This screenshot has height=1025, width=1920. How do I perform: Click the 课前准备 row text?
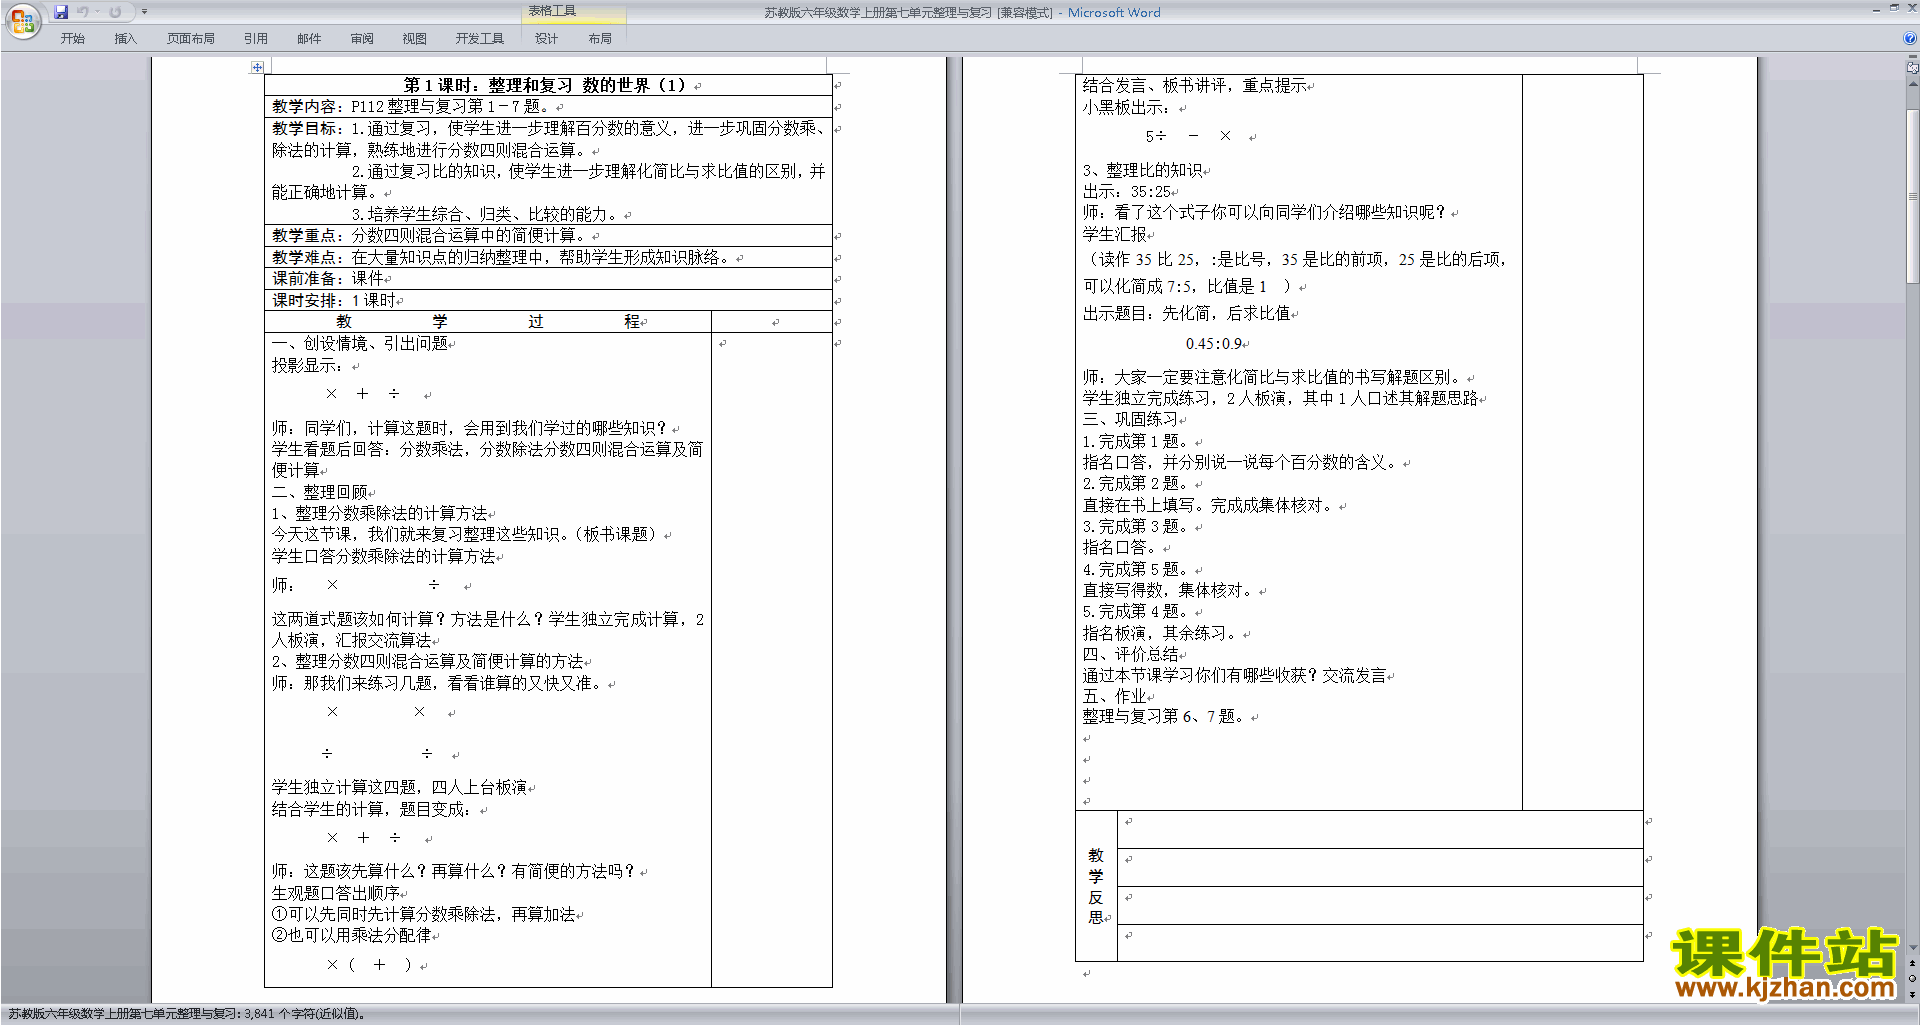[328, 279]
